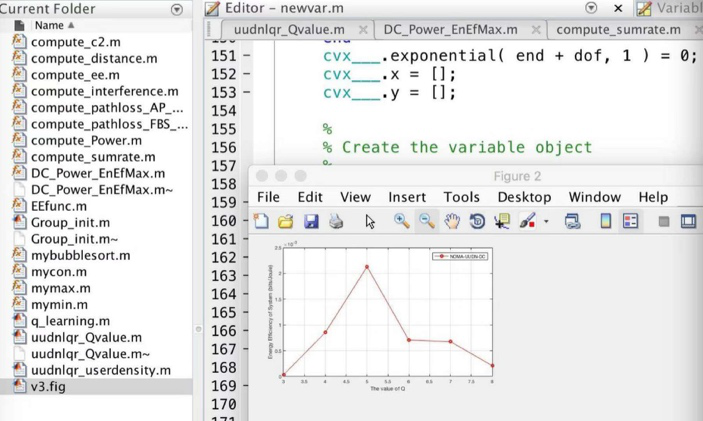This screenshot has height=421, width=703.
Task: Click the Open File folder icon
Action: (286, 221)
